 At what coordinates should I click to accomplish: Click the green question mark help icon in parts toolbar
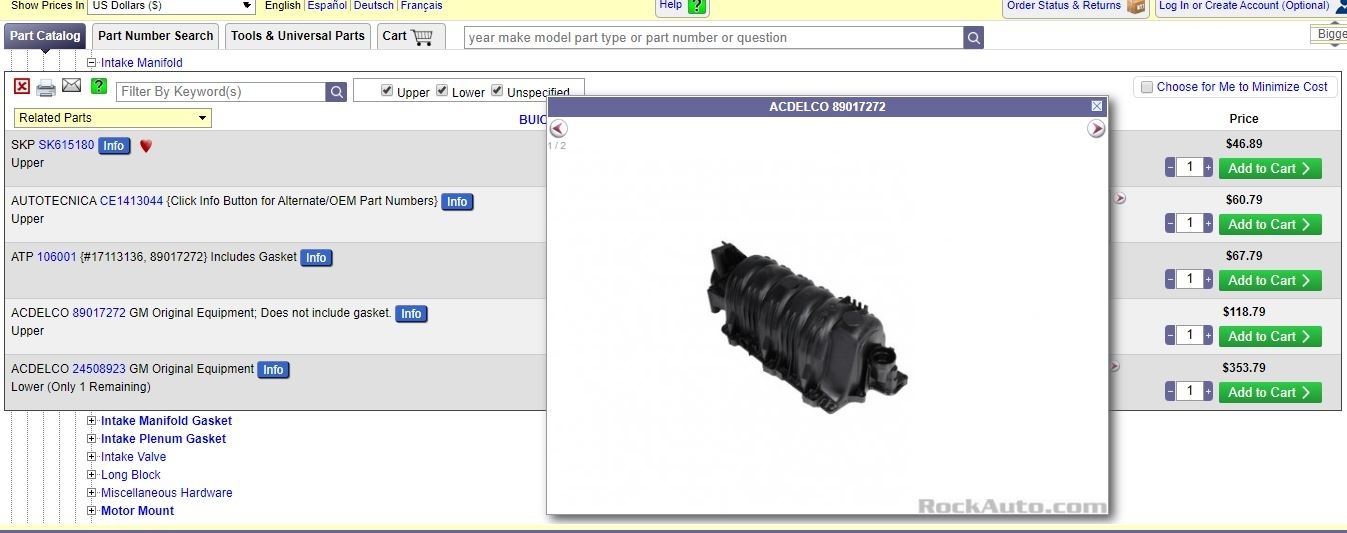coord(98,86)
